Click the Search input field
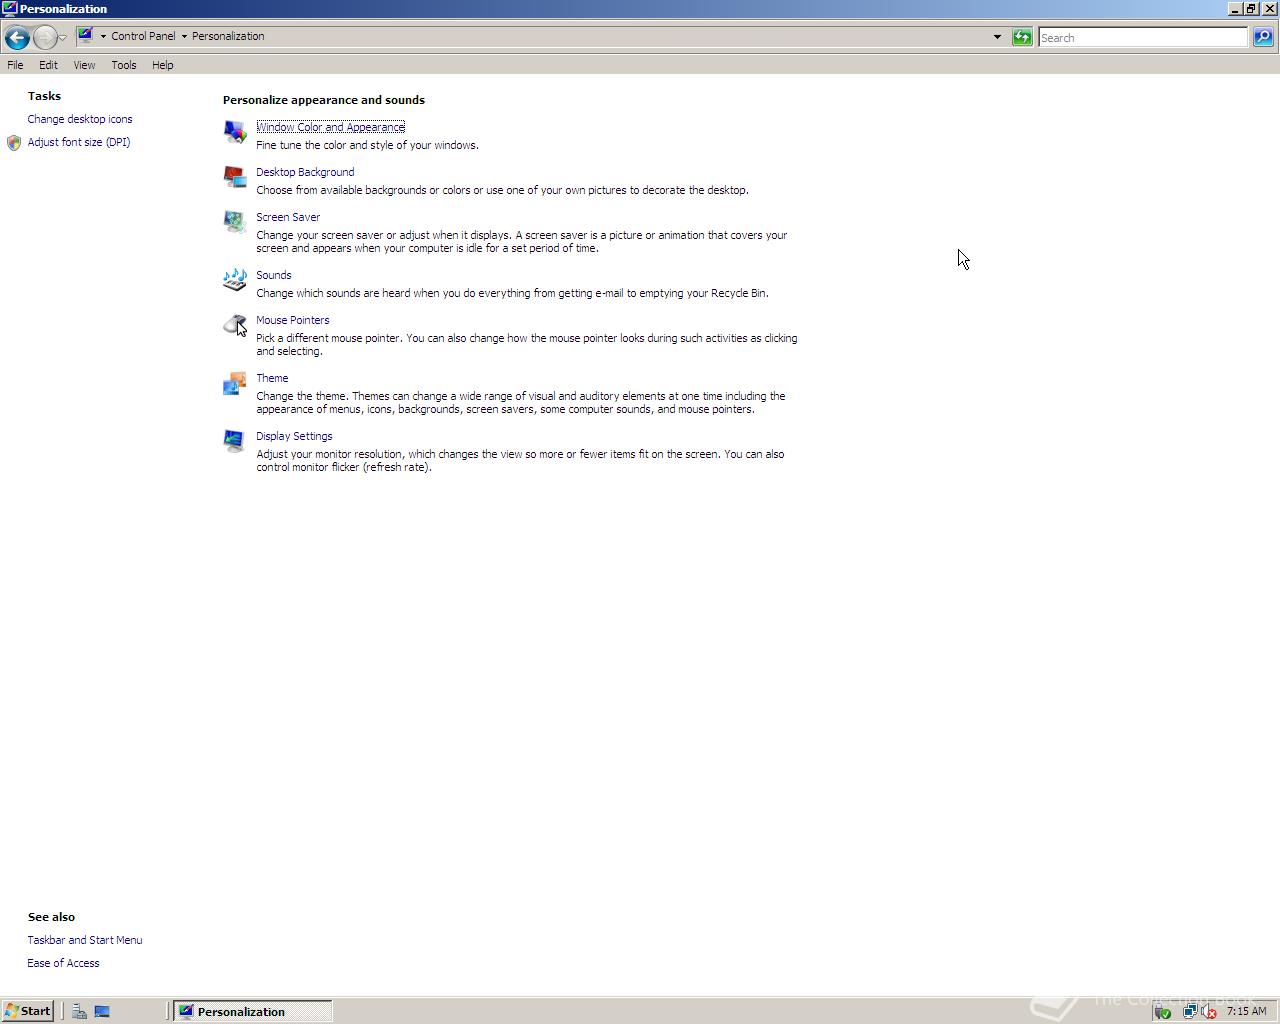Viewport: 1280px width, 1024px height. [1143, 37]
